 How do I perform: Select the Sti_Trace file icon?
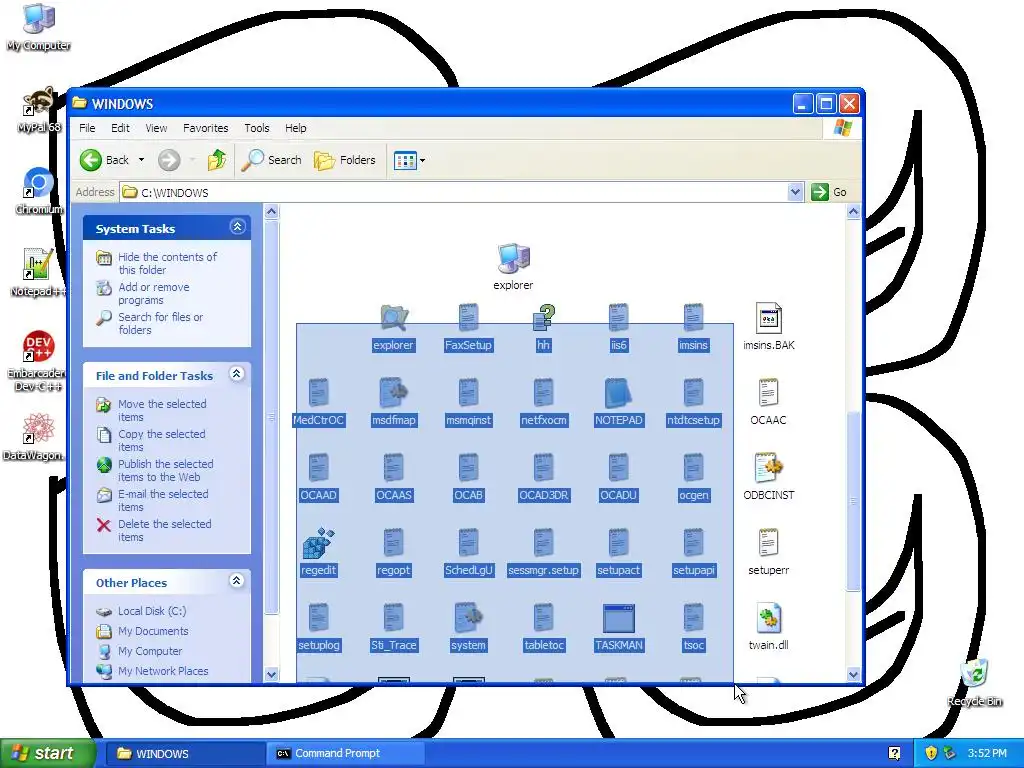click(x=393, y=618)
